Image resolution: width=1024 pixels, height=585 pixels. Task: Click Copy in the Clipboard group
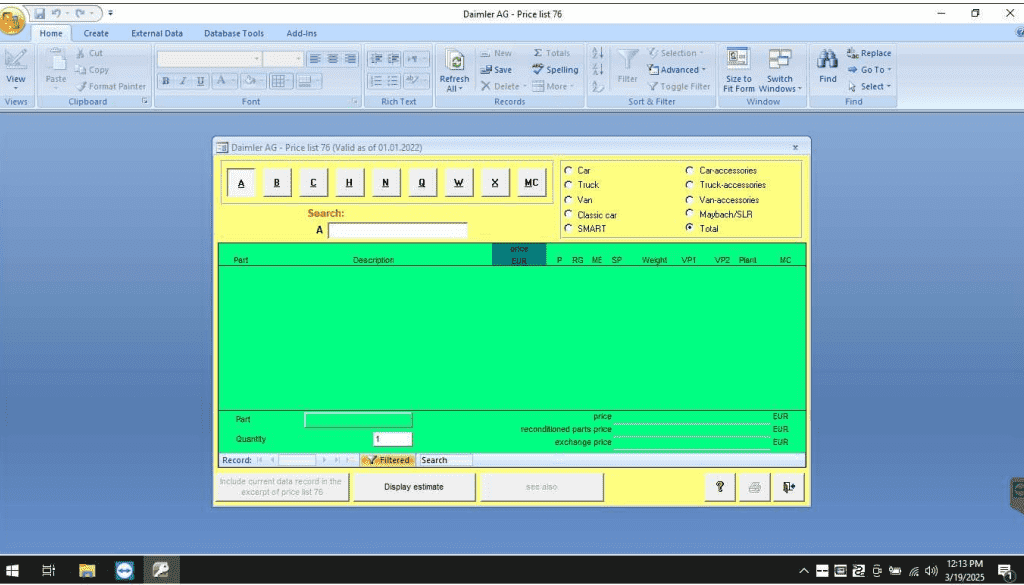pyautogui.click(x=91, y=70)
